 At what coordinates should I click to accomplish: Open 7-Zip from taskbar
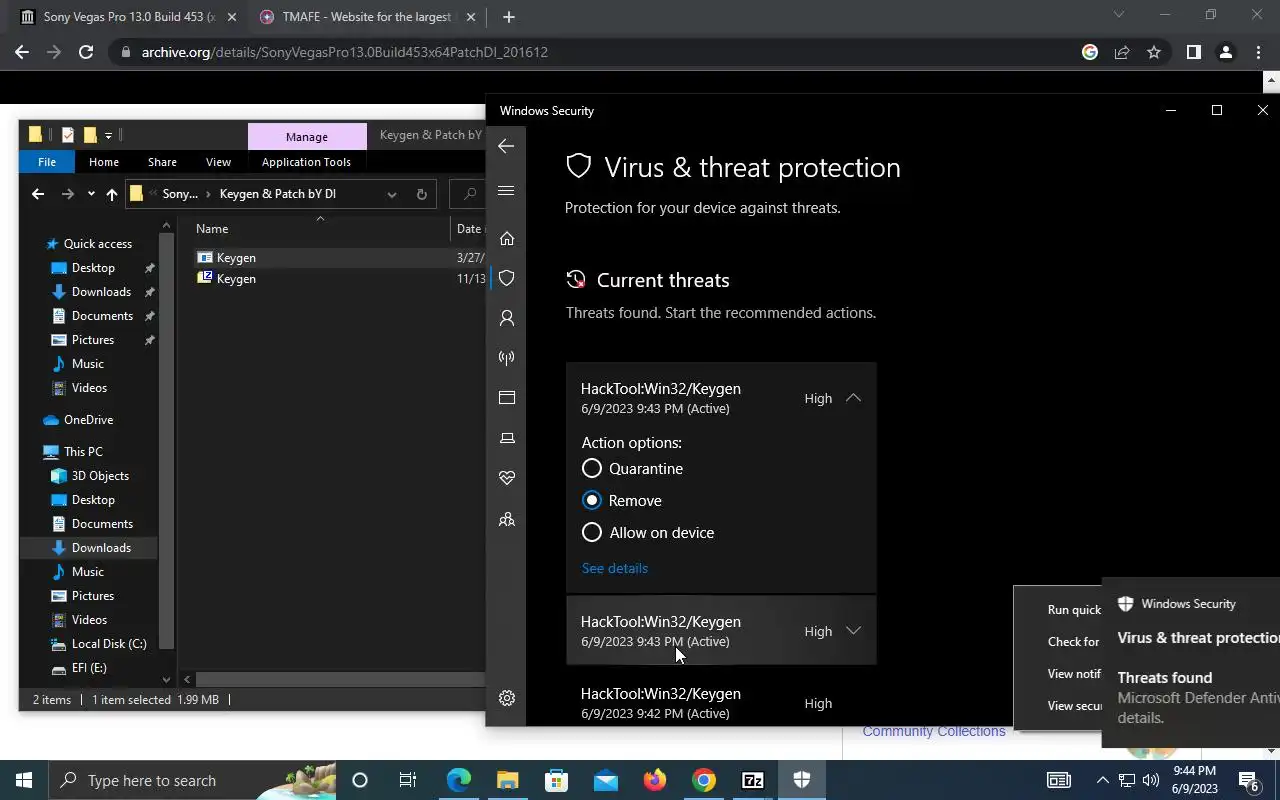[753, 780]
